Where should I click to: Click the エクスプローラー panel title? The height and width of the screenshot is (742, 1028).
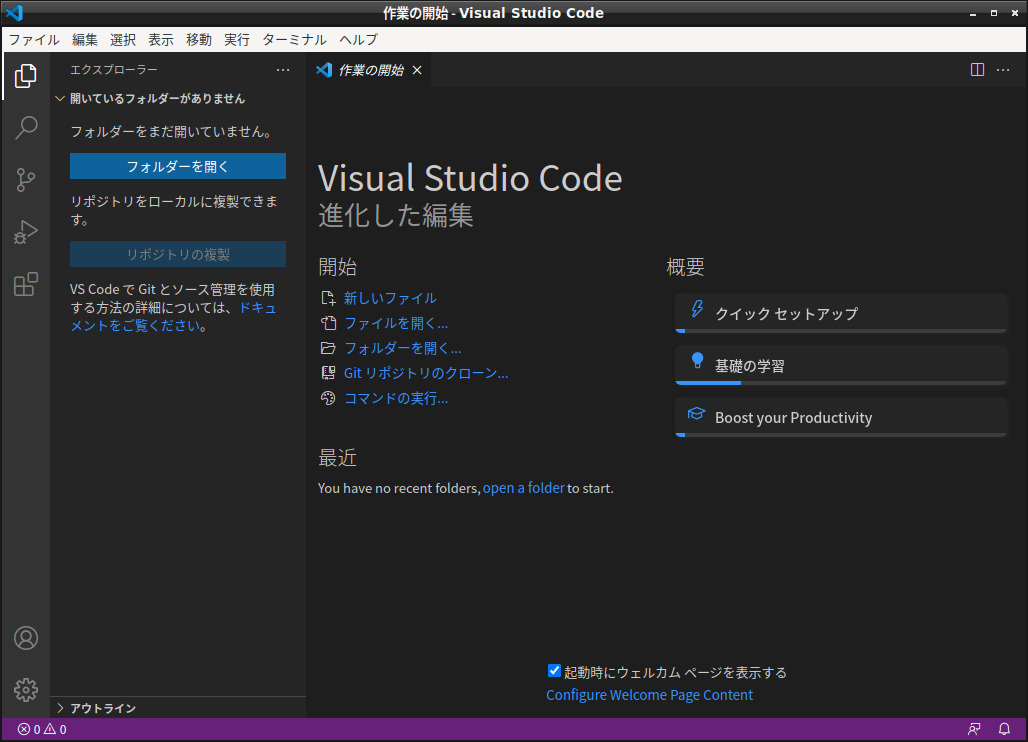[114, 69]
